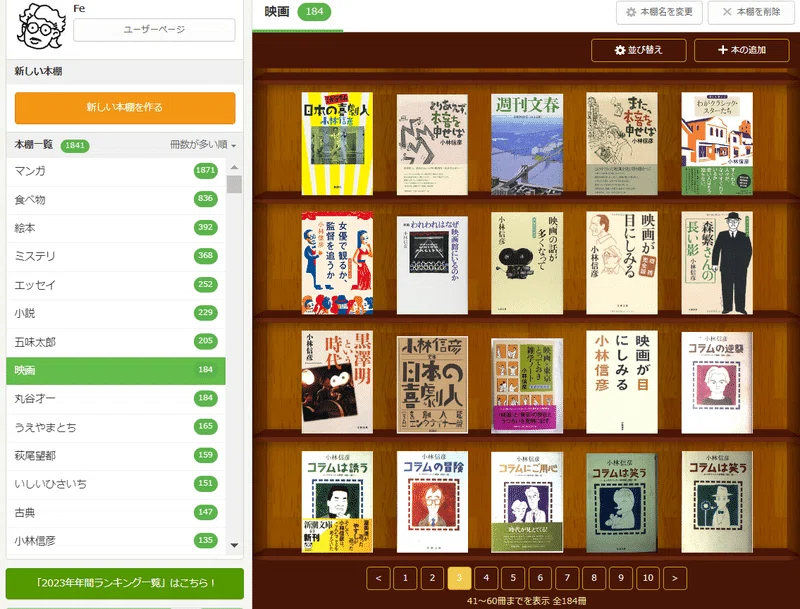The width and height of the screenshot is (800, 609).
Task: Go to page 5
Action: [x=513, y=578]
